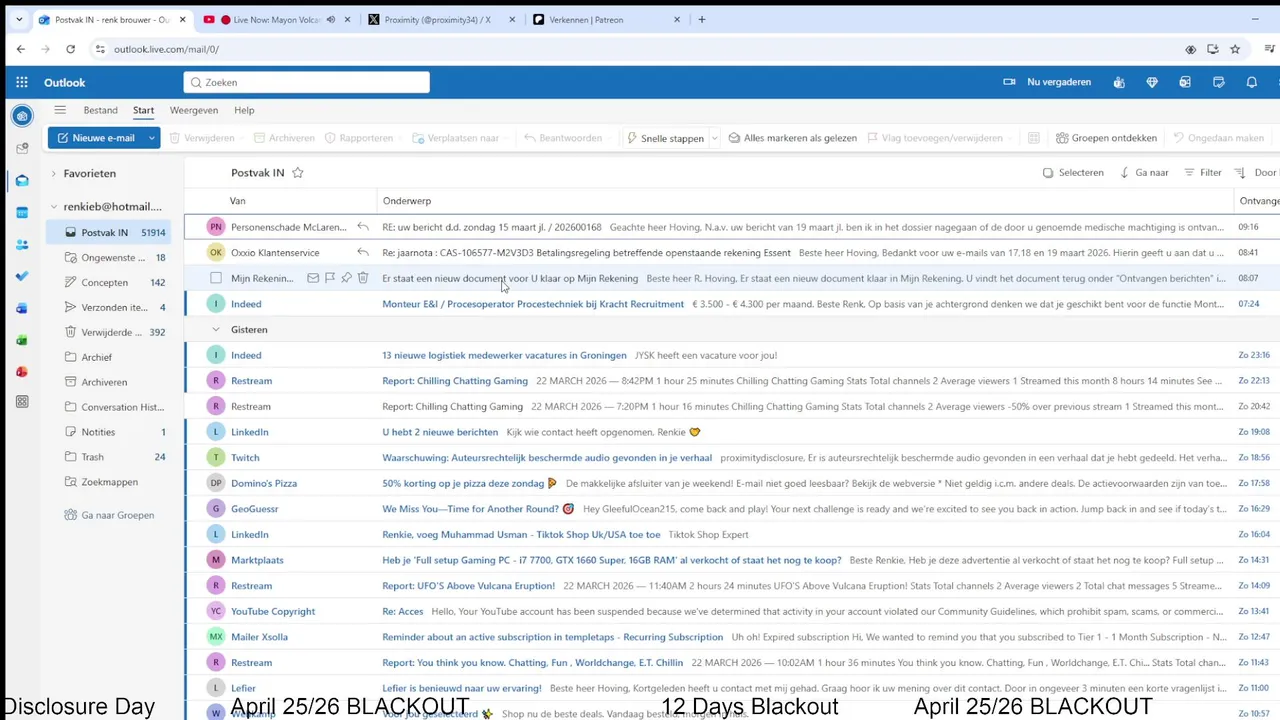Open the Snelle stappen dropdown arrow
This screenshot has height=720, width=1280.
714,138
